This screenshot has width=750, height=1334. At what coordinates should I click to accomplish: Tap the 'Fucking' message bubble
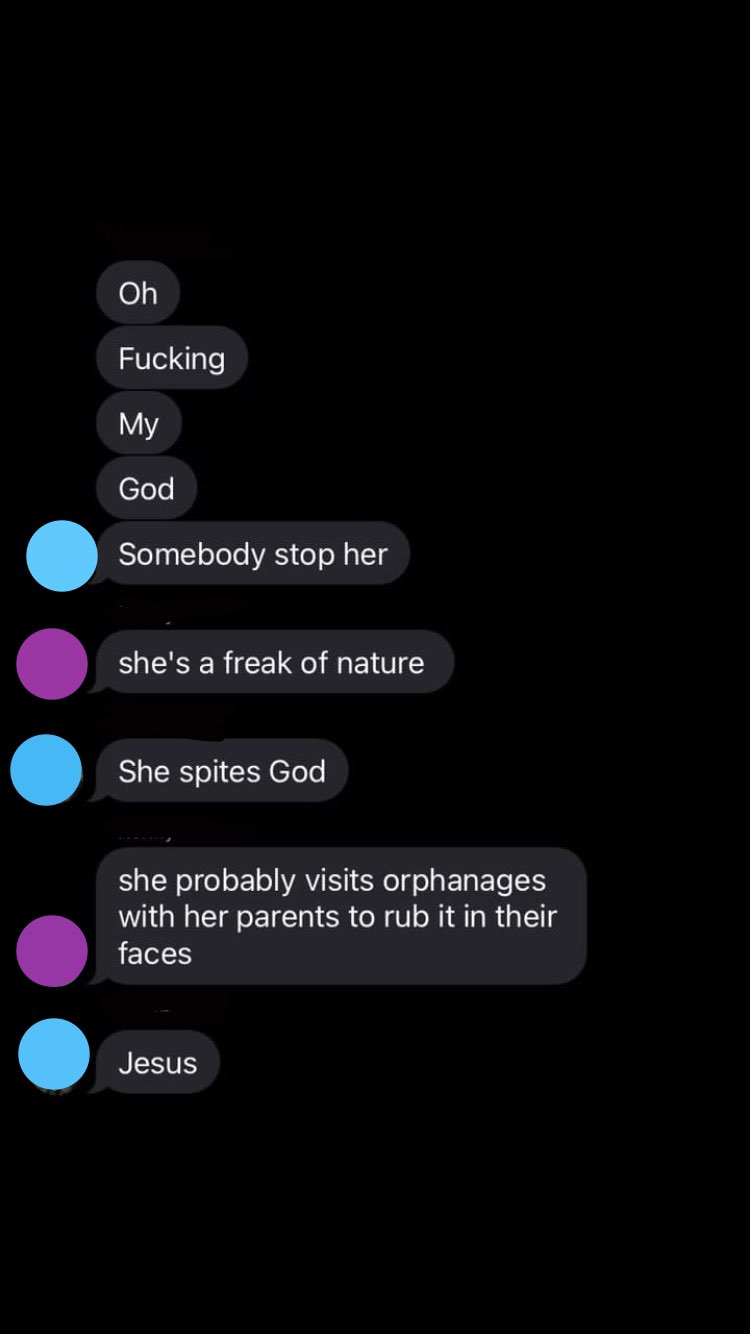pyautogui.click(x=172, y=358)
